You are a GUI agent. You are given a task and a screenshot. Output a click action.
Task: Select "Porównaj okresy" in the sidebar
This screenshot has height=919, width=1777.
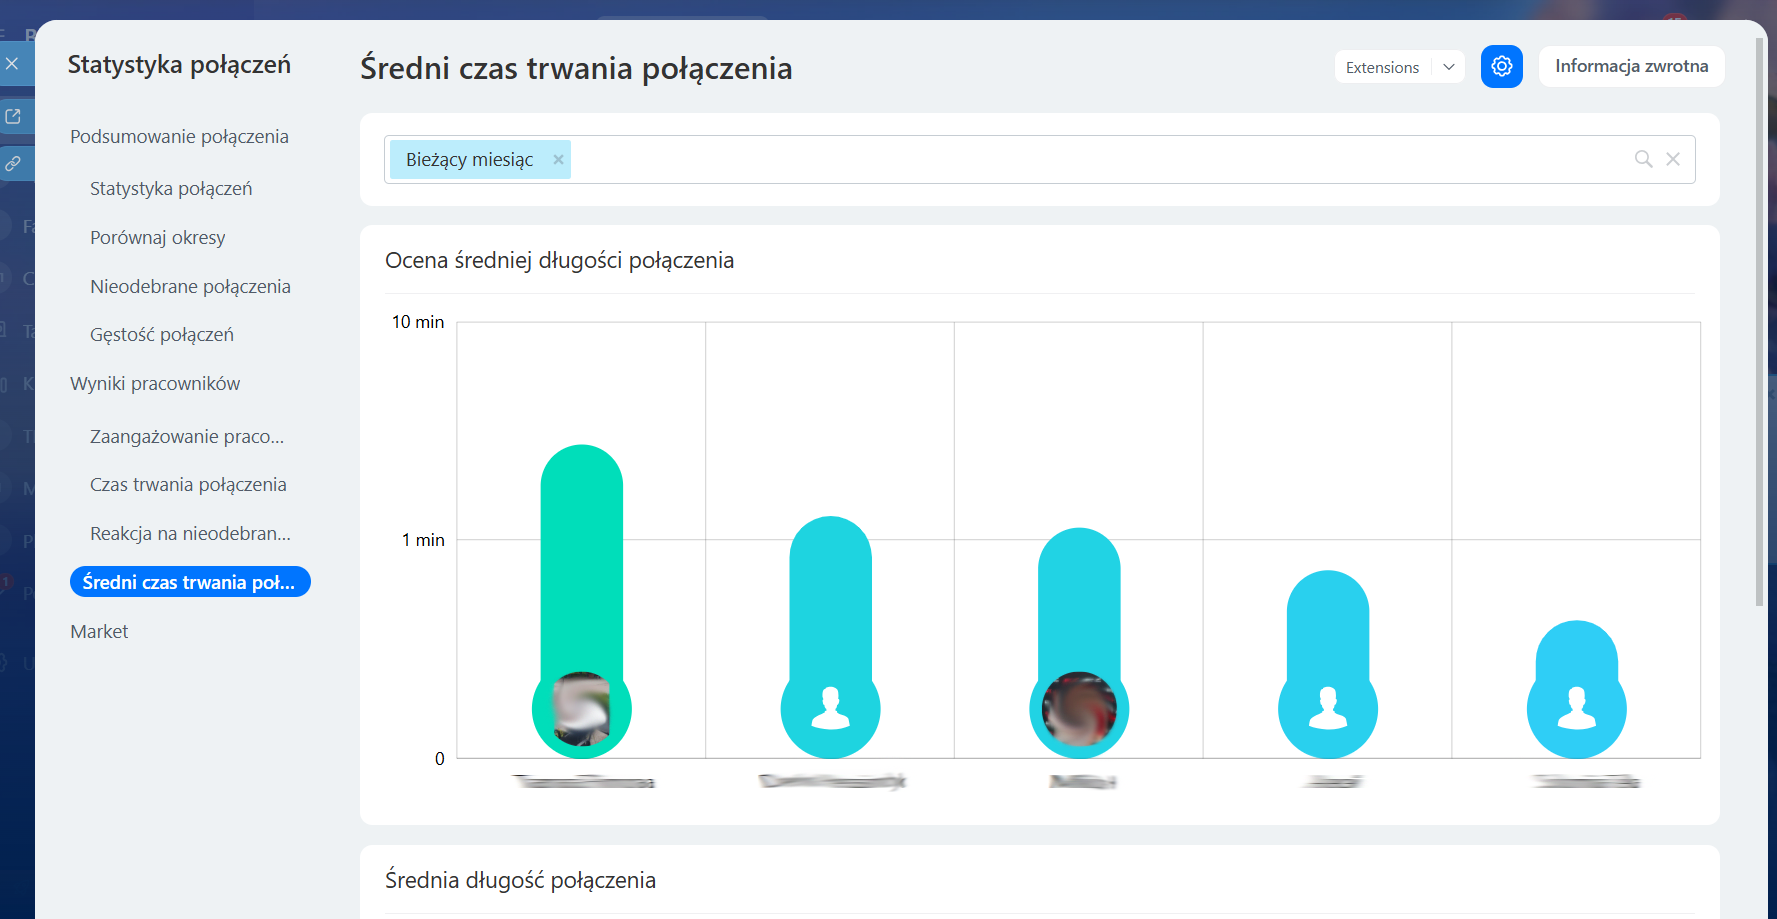pyautogui.click(x=157, y=237)
